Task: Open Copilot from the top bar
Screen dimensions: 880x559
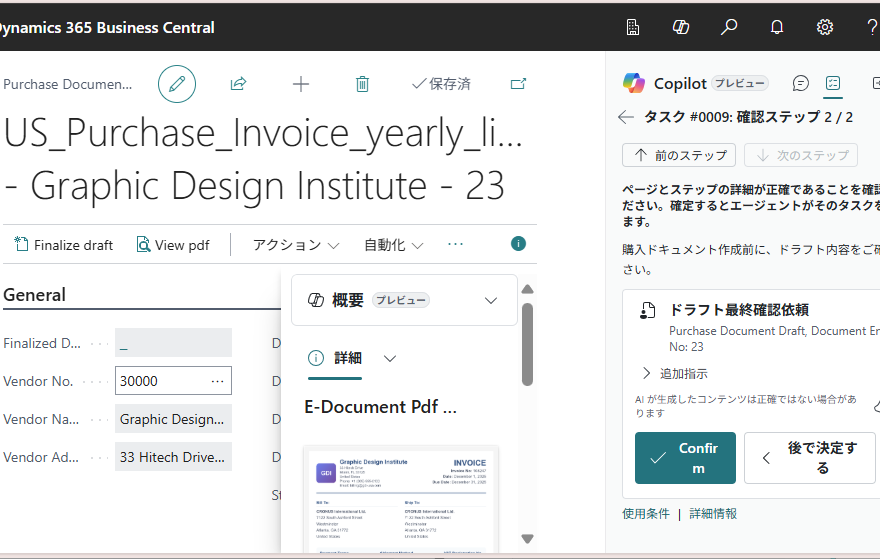Action: [x=681, y=27]
